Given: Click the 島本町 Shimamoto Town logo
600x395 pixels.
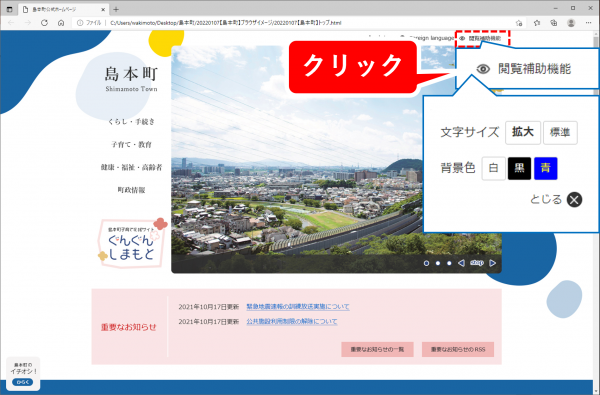Looking at the screenshot, I should [x=131, y=79].
